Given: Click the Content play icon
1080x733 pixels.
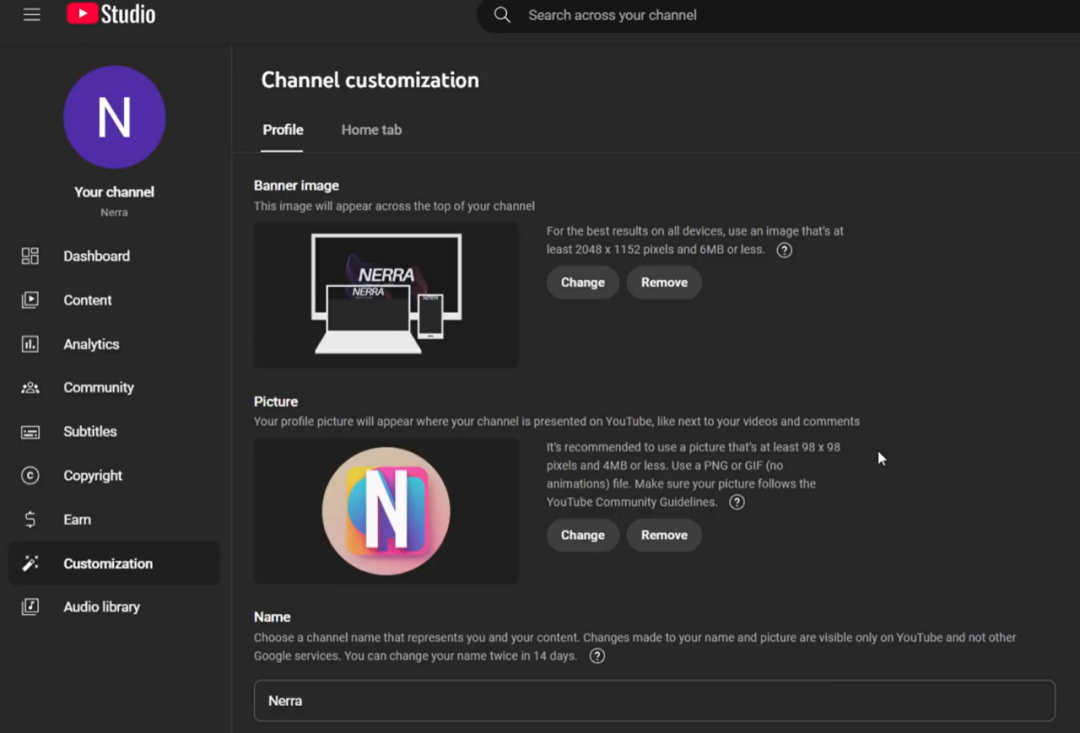Looking at the screenshot, I should tap(30, 300).
